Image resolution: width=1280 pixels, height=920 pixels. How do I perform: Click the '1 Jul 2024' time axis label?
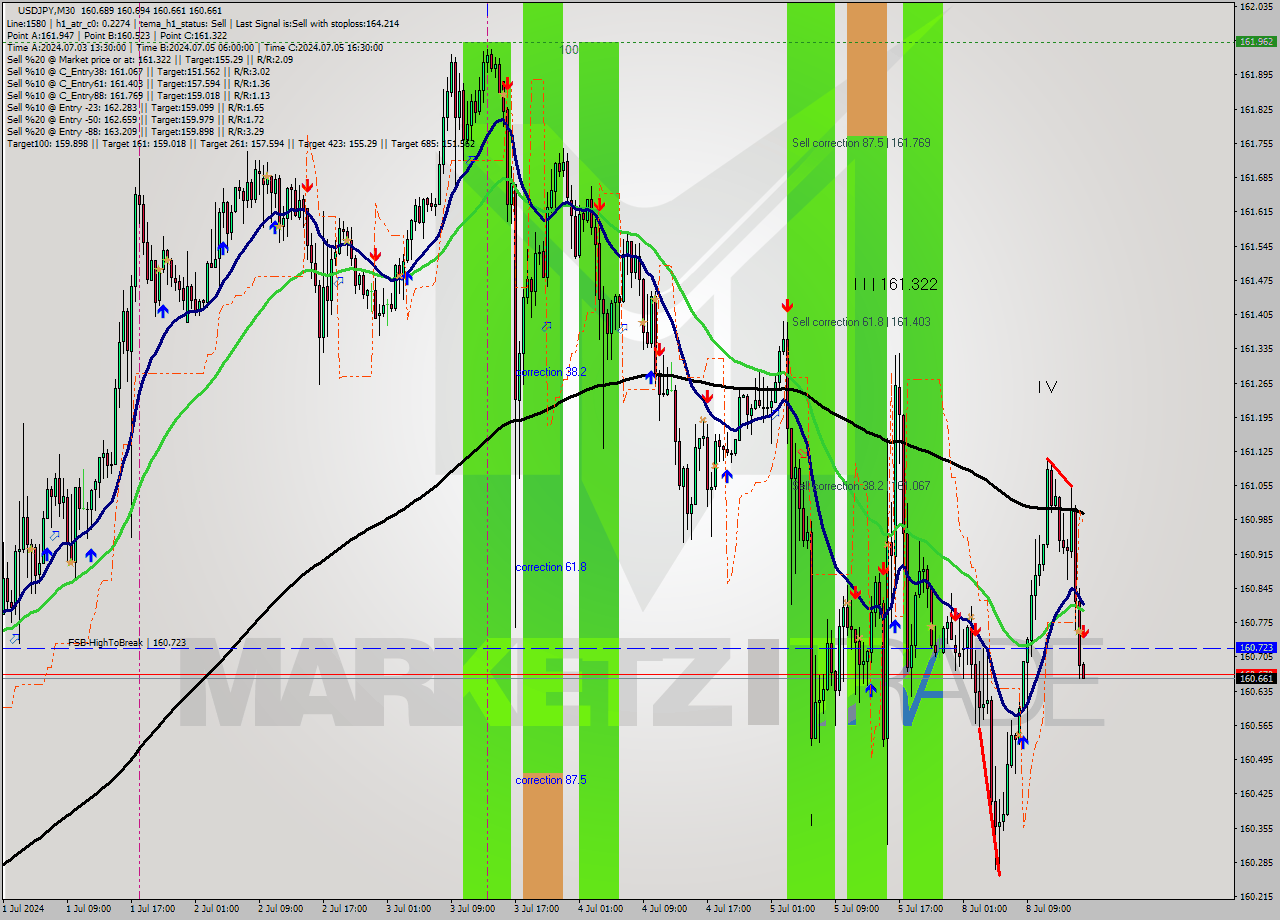(x=23, y=909)
